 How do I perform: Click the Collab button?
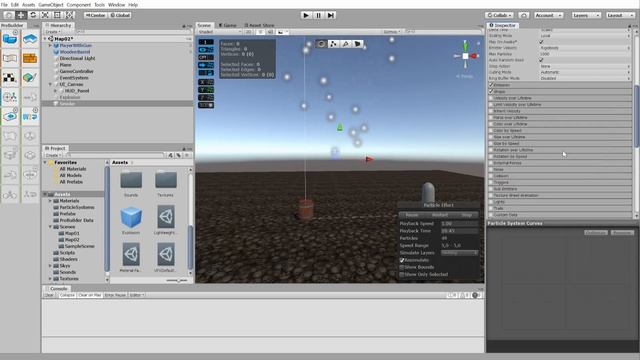coord(500,15)
